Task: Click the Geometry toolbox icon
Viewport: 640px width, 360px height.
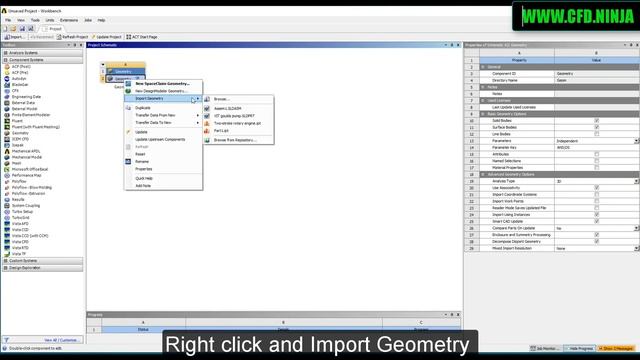Action: (7, 133)
